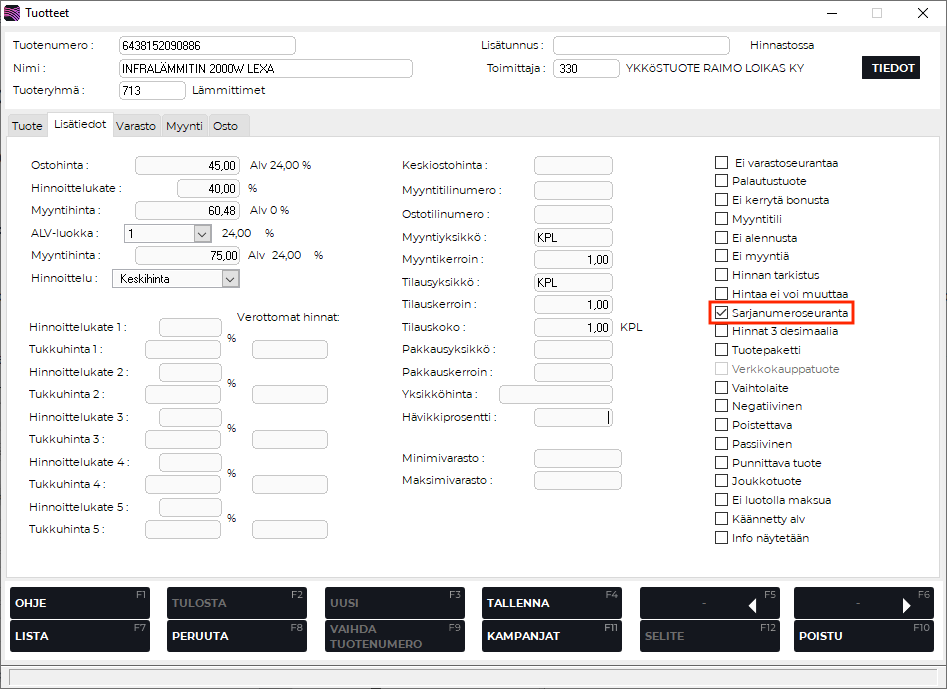Enable the Ei varastoseurantaa checkbox
This screenshot has width=947, height=689.
(721, 162)
